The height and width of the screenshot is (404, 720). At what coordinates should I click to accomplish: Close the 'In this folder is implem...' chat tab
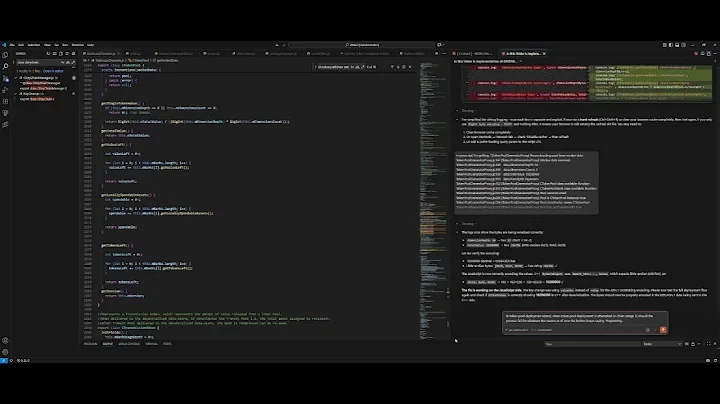544,54
